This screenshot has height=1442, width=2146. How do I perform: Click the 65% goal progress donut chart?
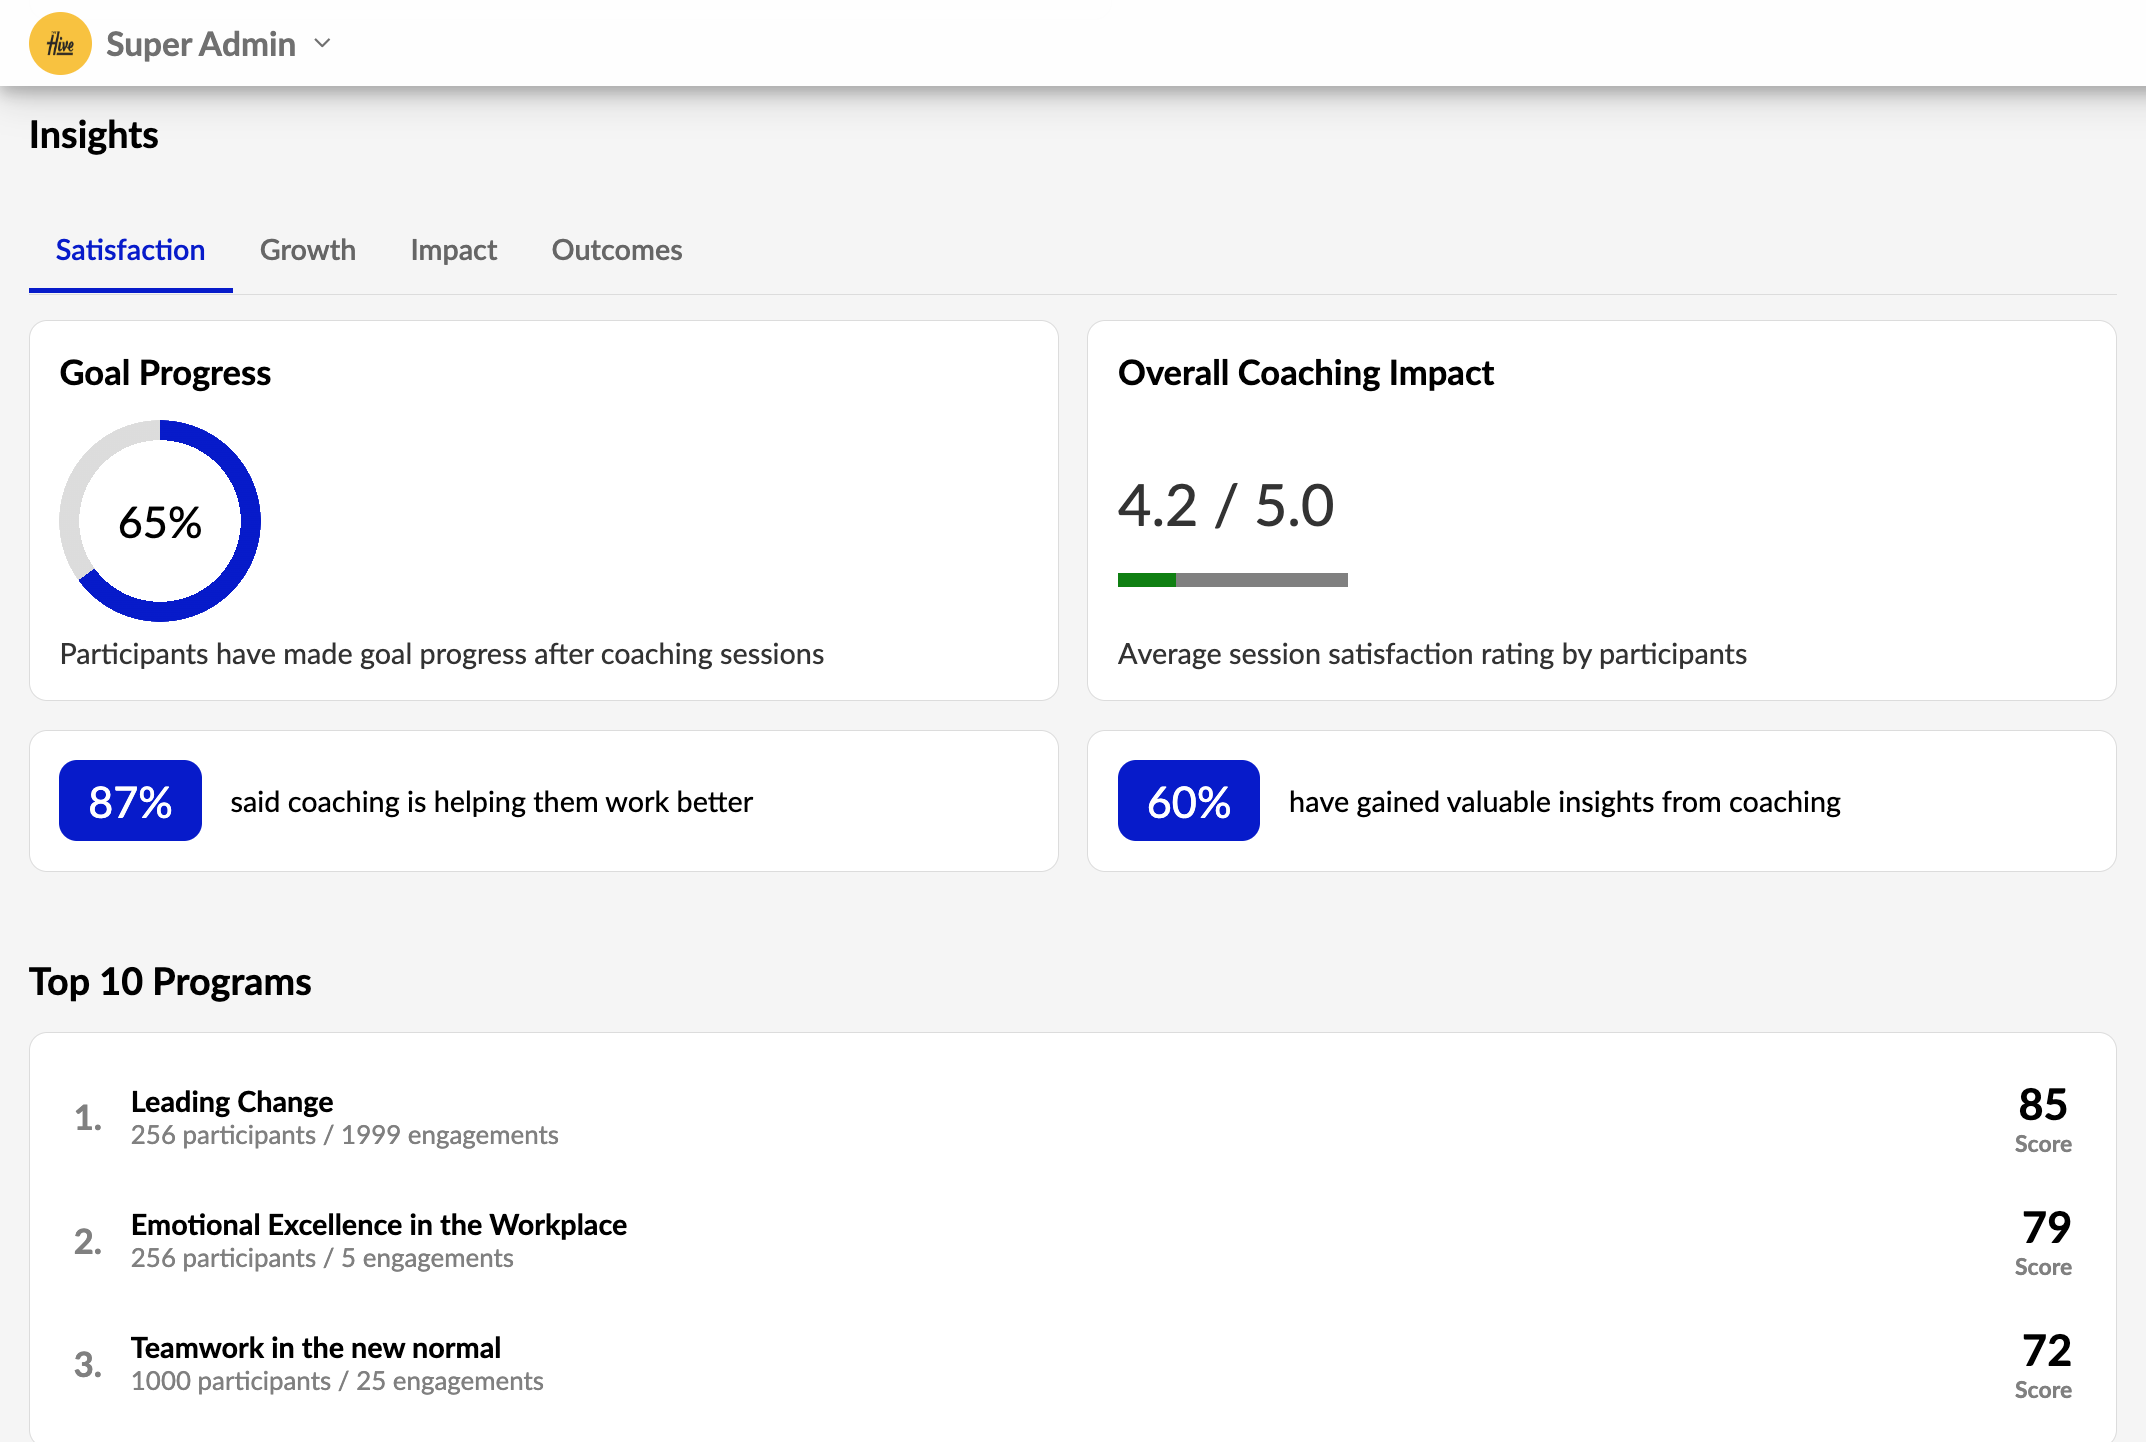[x=160, y=521]
